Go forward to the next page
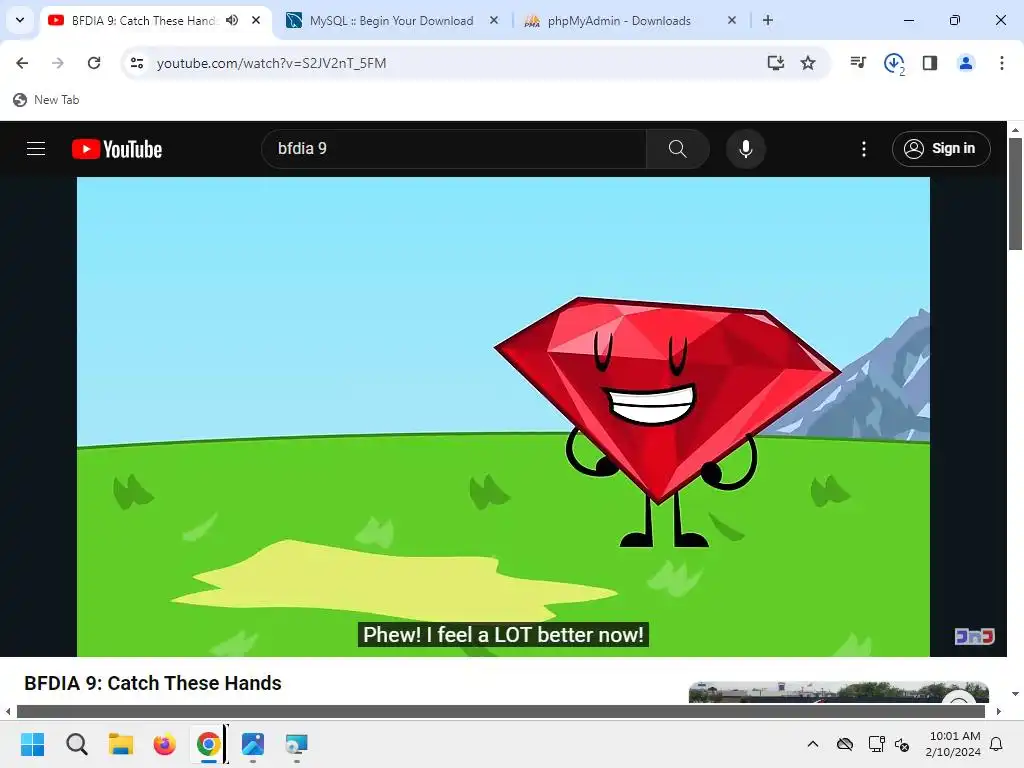The width and height of the screenshot is (1024, 768). (58, 63)
